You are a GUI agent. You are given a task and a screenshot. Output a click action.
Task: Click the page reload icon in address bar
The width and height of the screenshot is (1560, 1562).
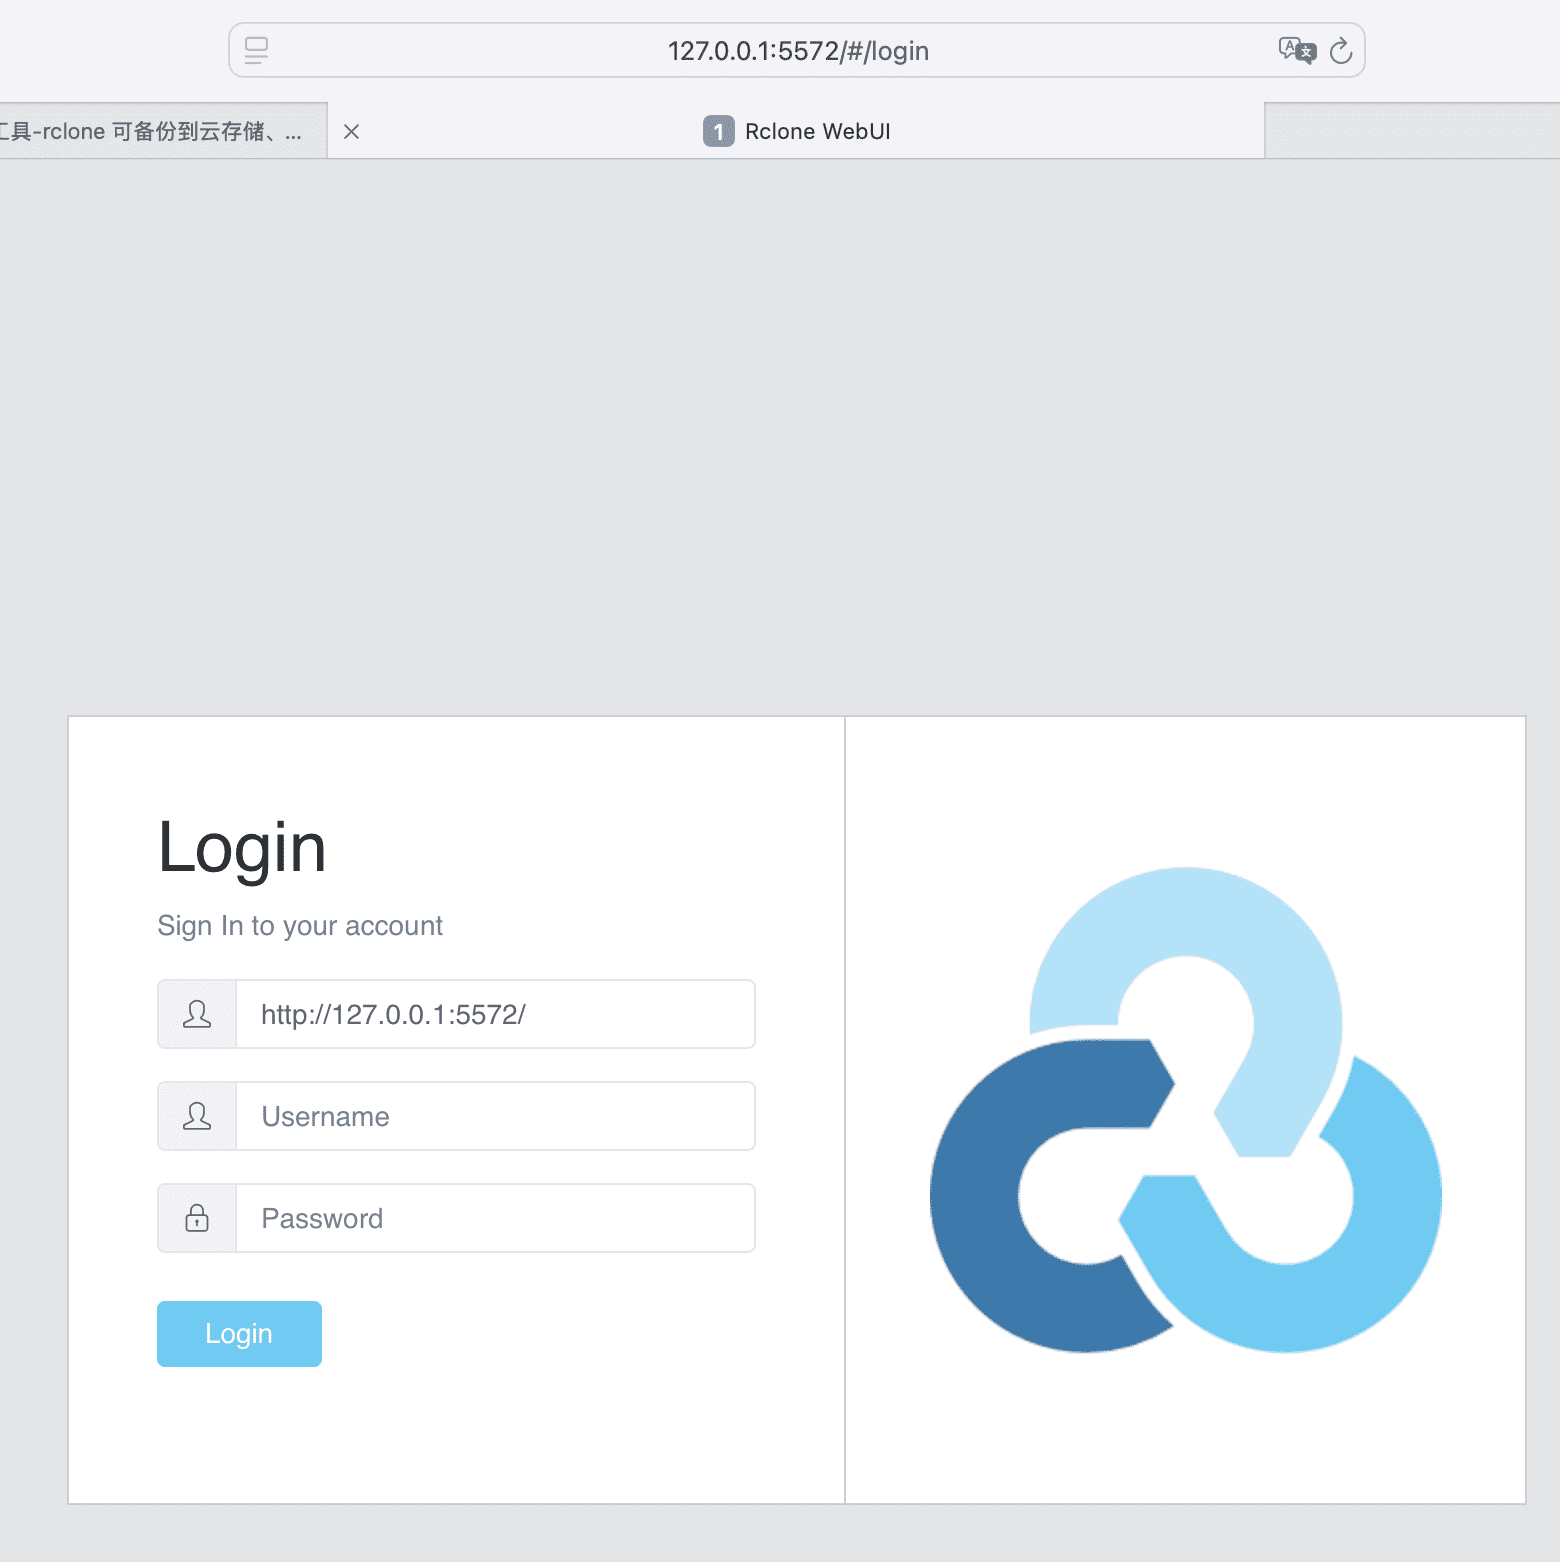[x=1341, y=50]
